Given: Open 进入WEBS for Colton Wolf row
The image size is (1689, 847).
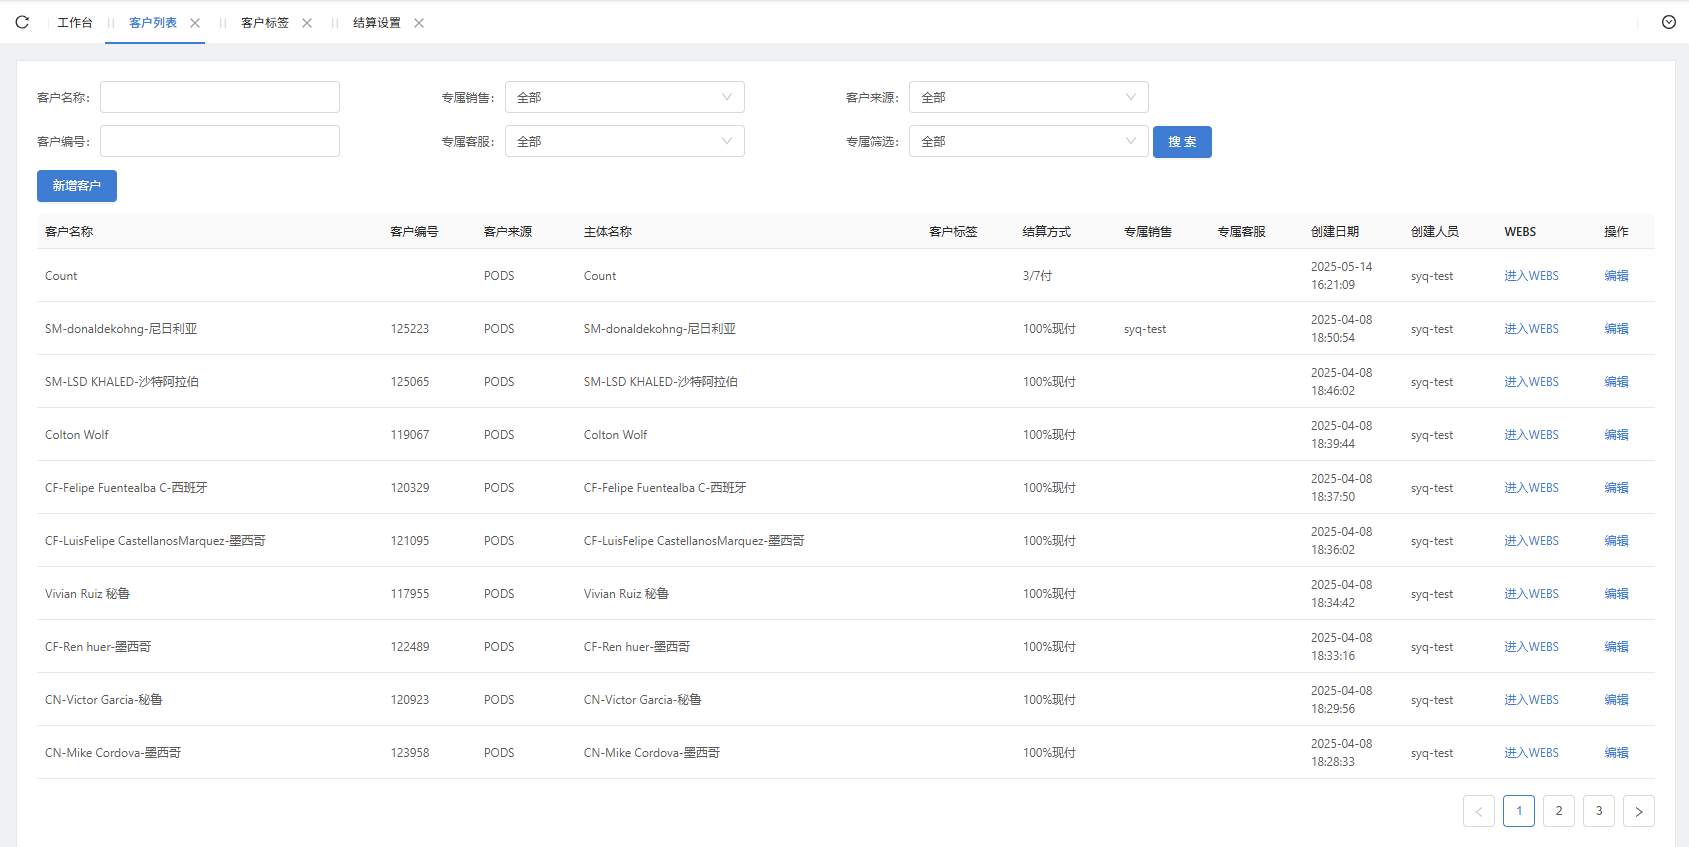Looking at the screenshot, I should (x=1531, y=435).
